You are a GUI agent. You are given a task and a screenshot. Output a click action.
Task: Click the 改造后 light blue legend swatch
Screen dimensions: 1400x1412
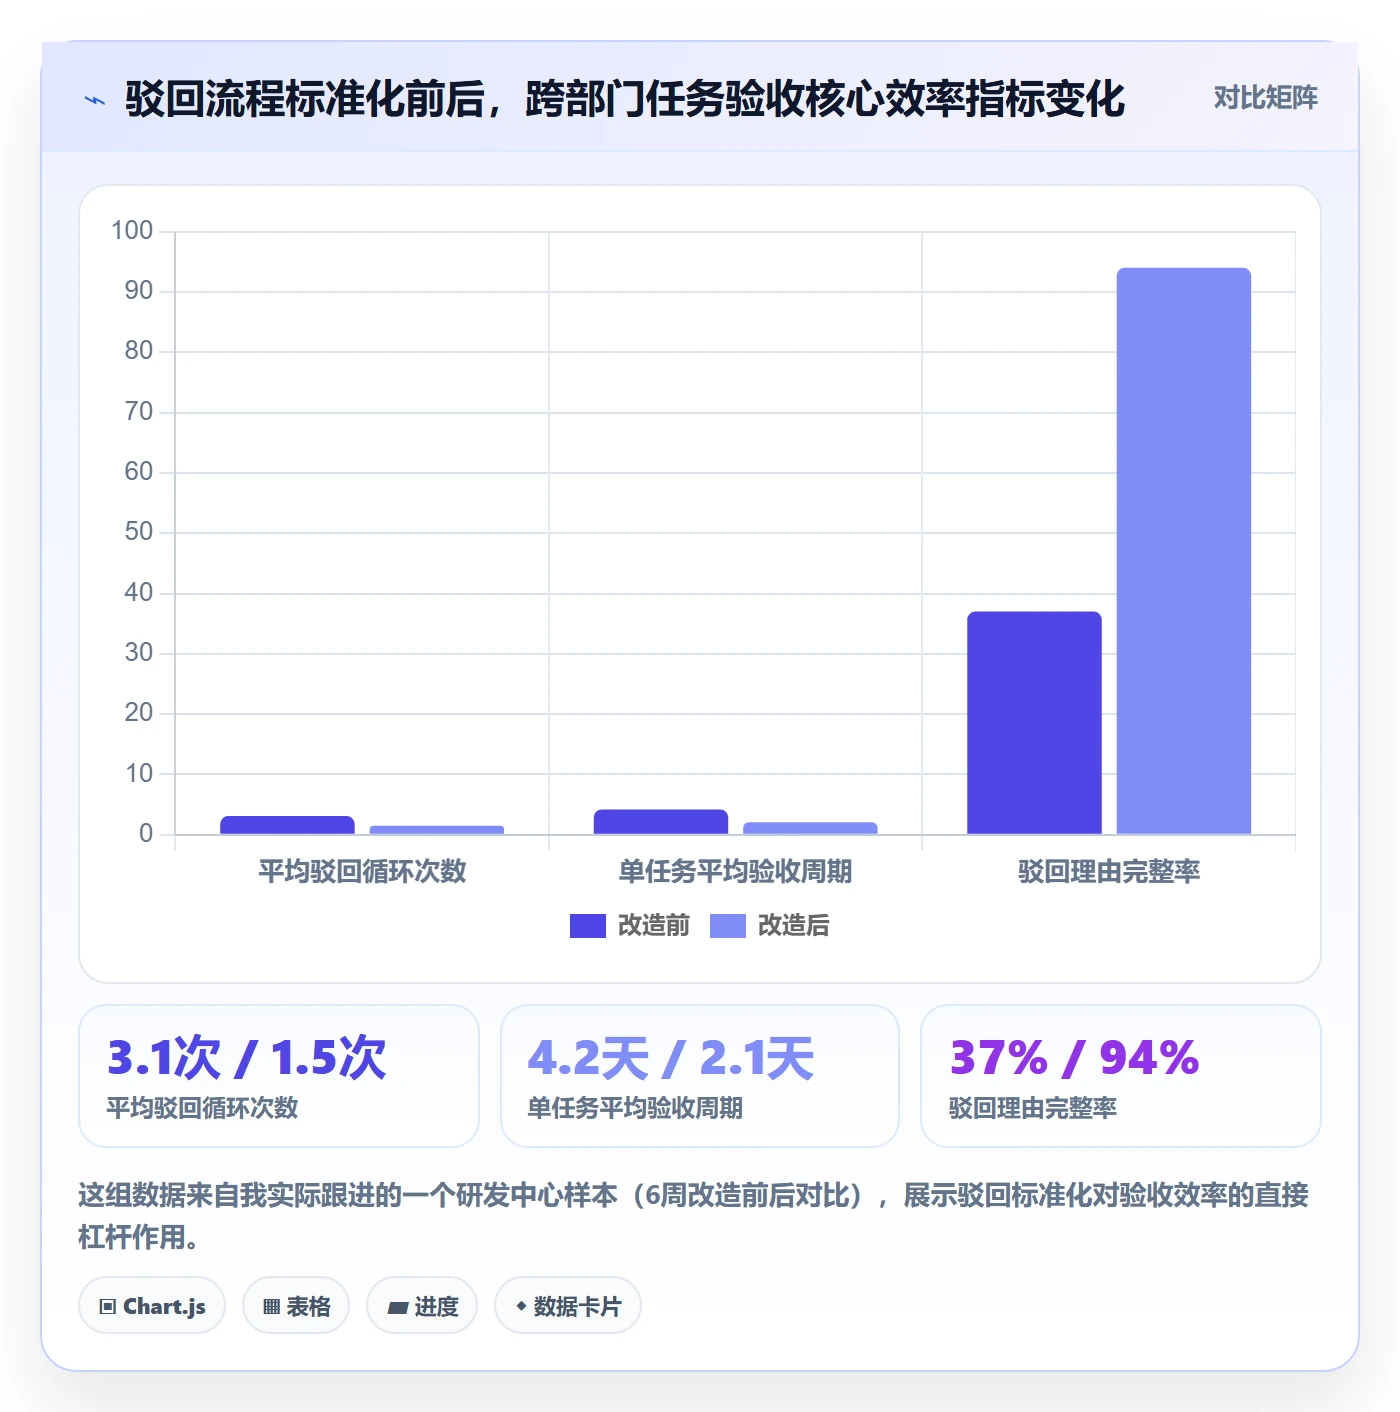click(728, 926)
